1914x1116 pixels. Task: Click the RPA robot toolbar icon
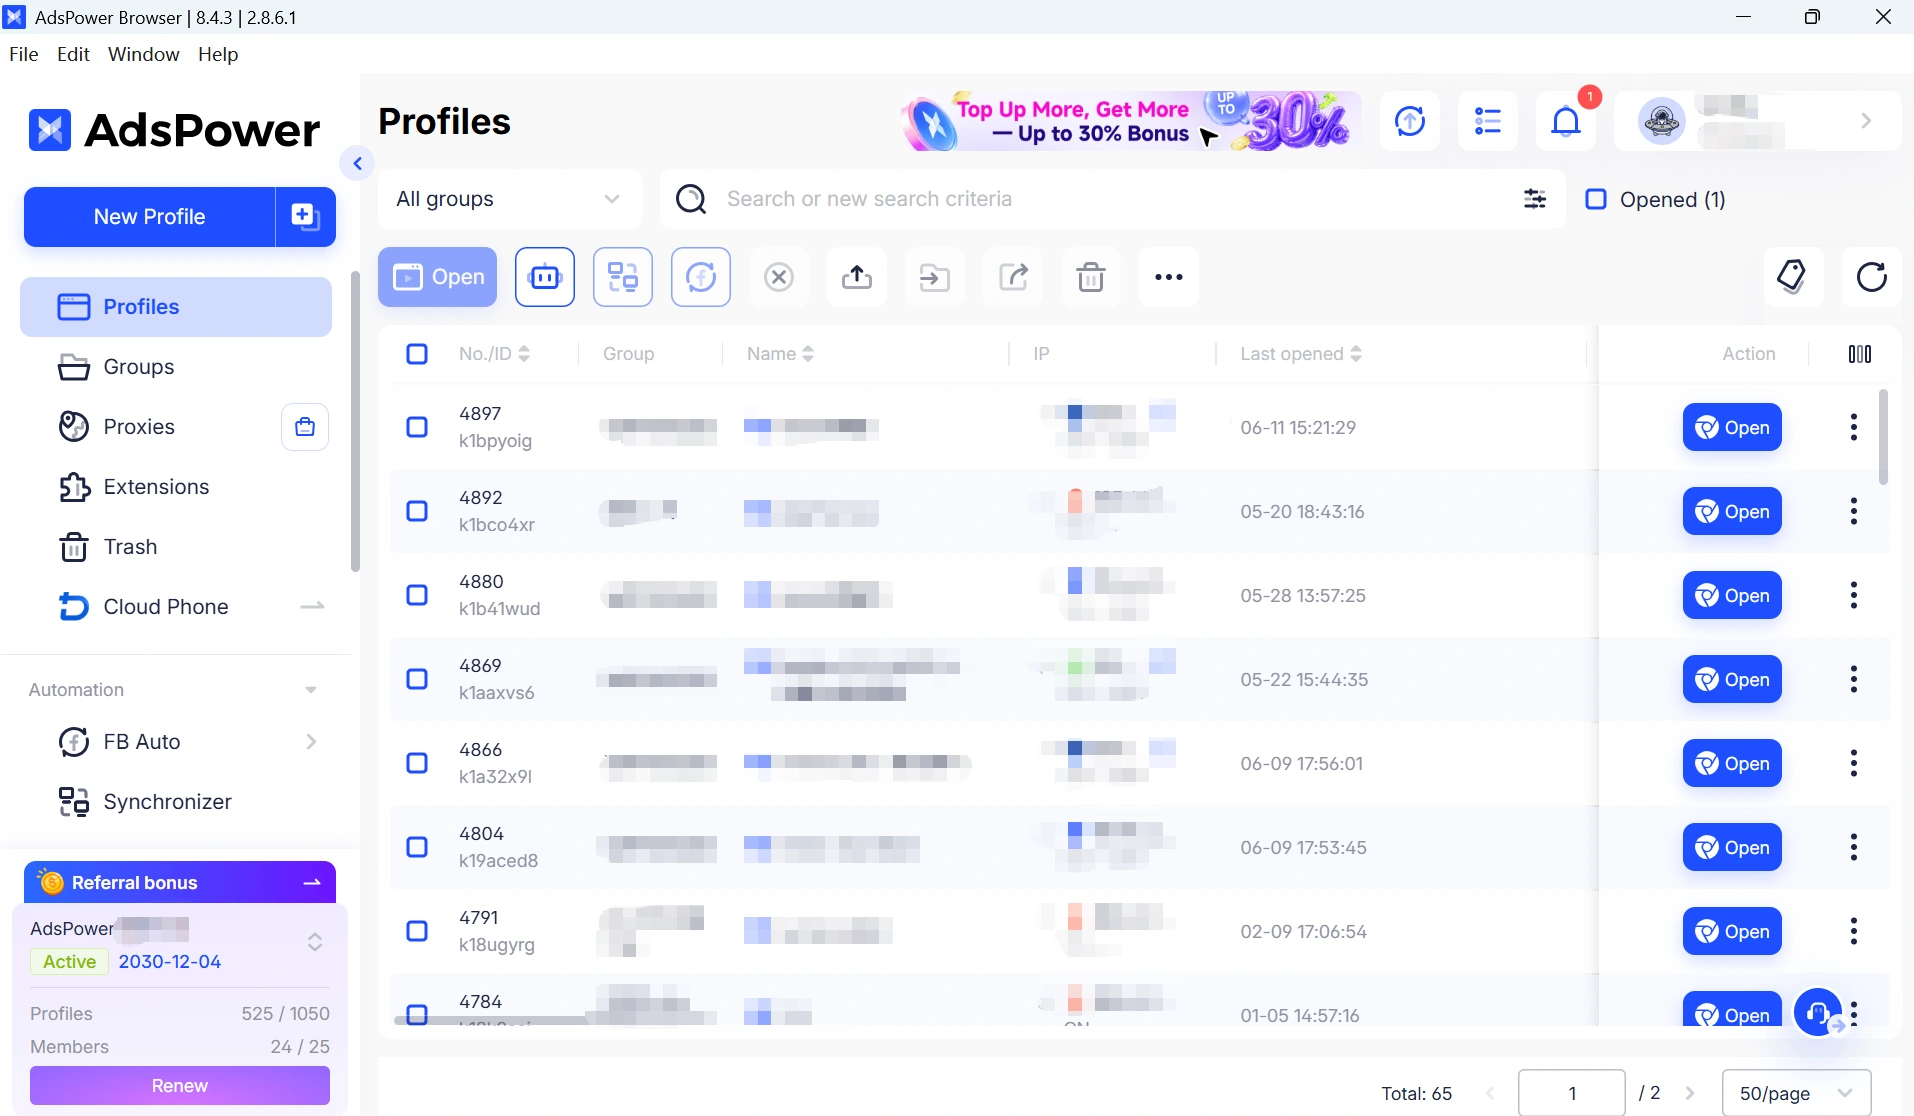545,277
